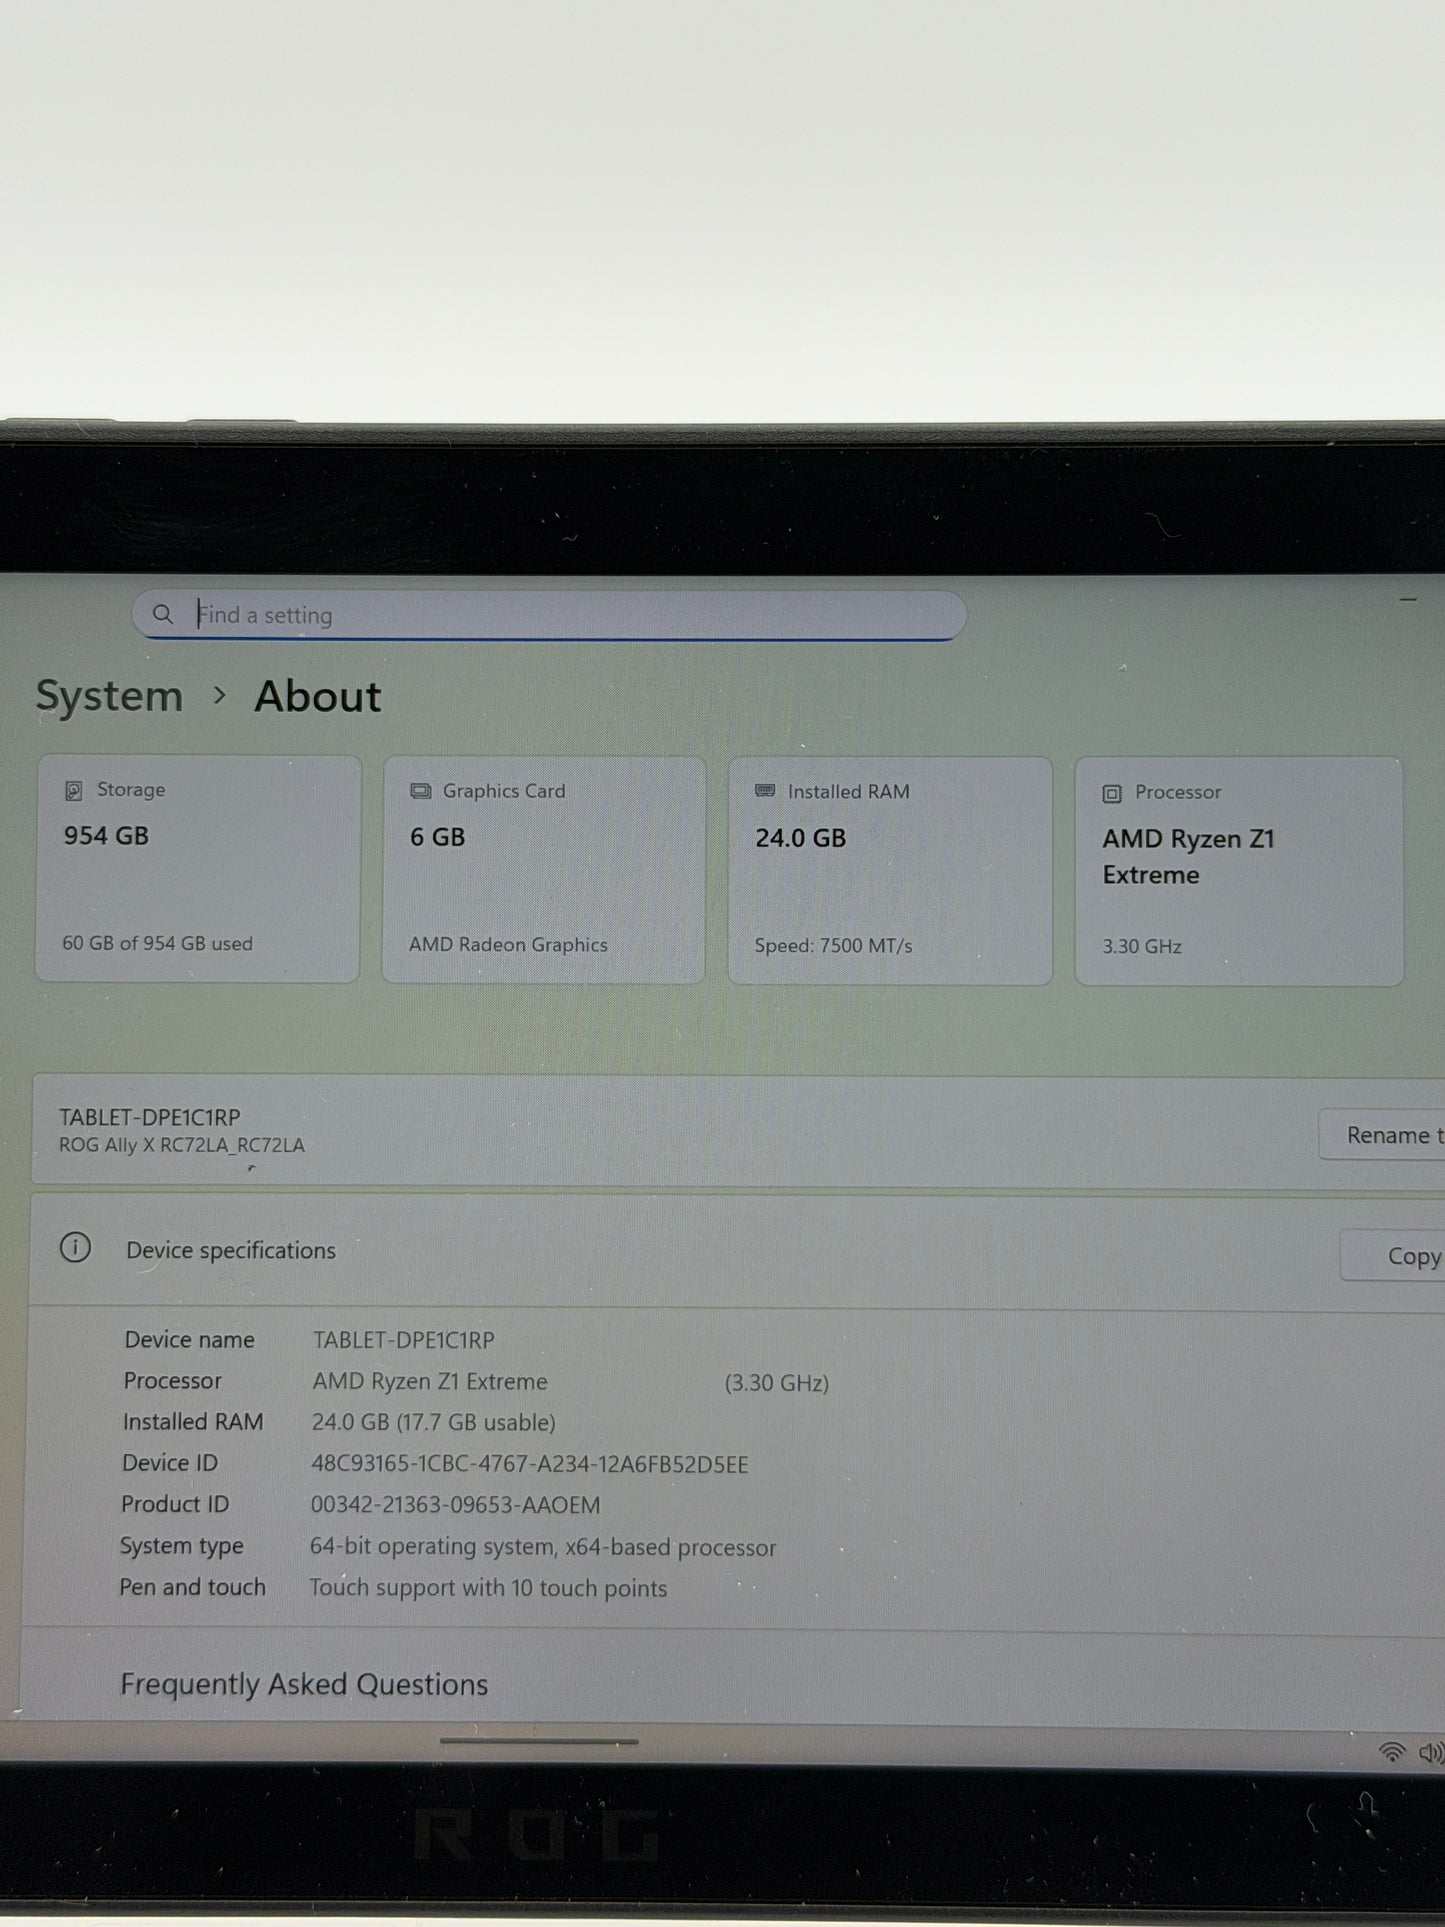1445x1927 pixels.
Task: Click the Storage drive icon
Action: [x=74, y=791]
